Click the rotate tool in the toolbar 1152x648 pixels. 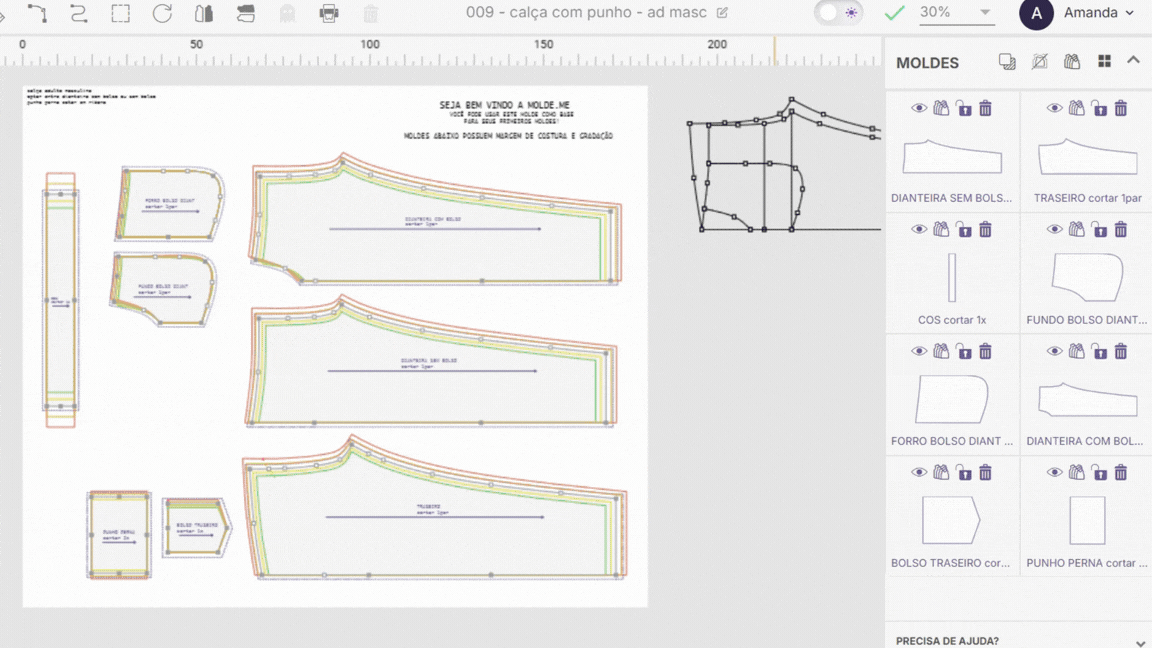coord(162,13)
